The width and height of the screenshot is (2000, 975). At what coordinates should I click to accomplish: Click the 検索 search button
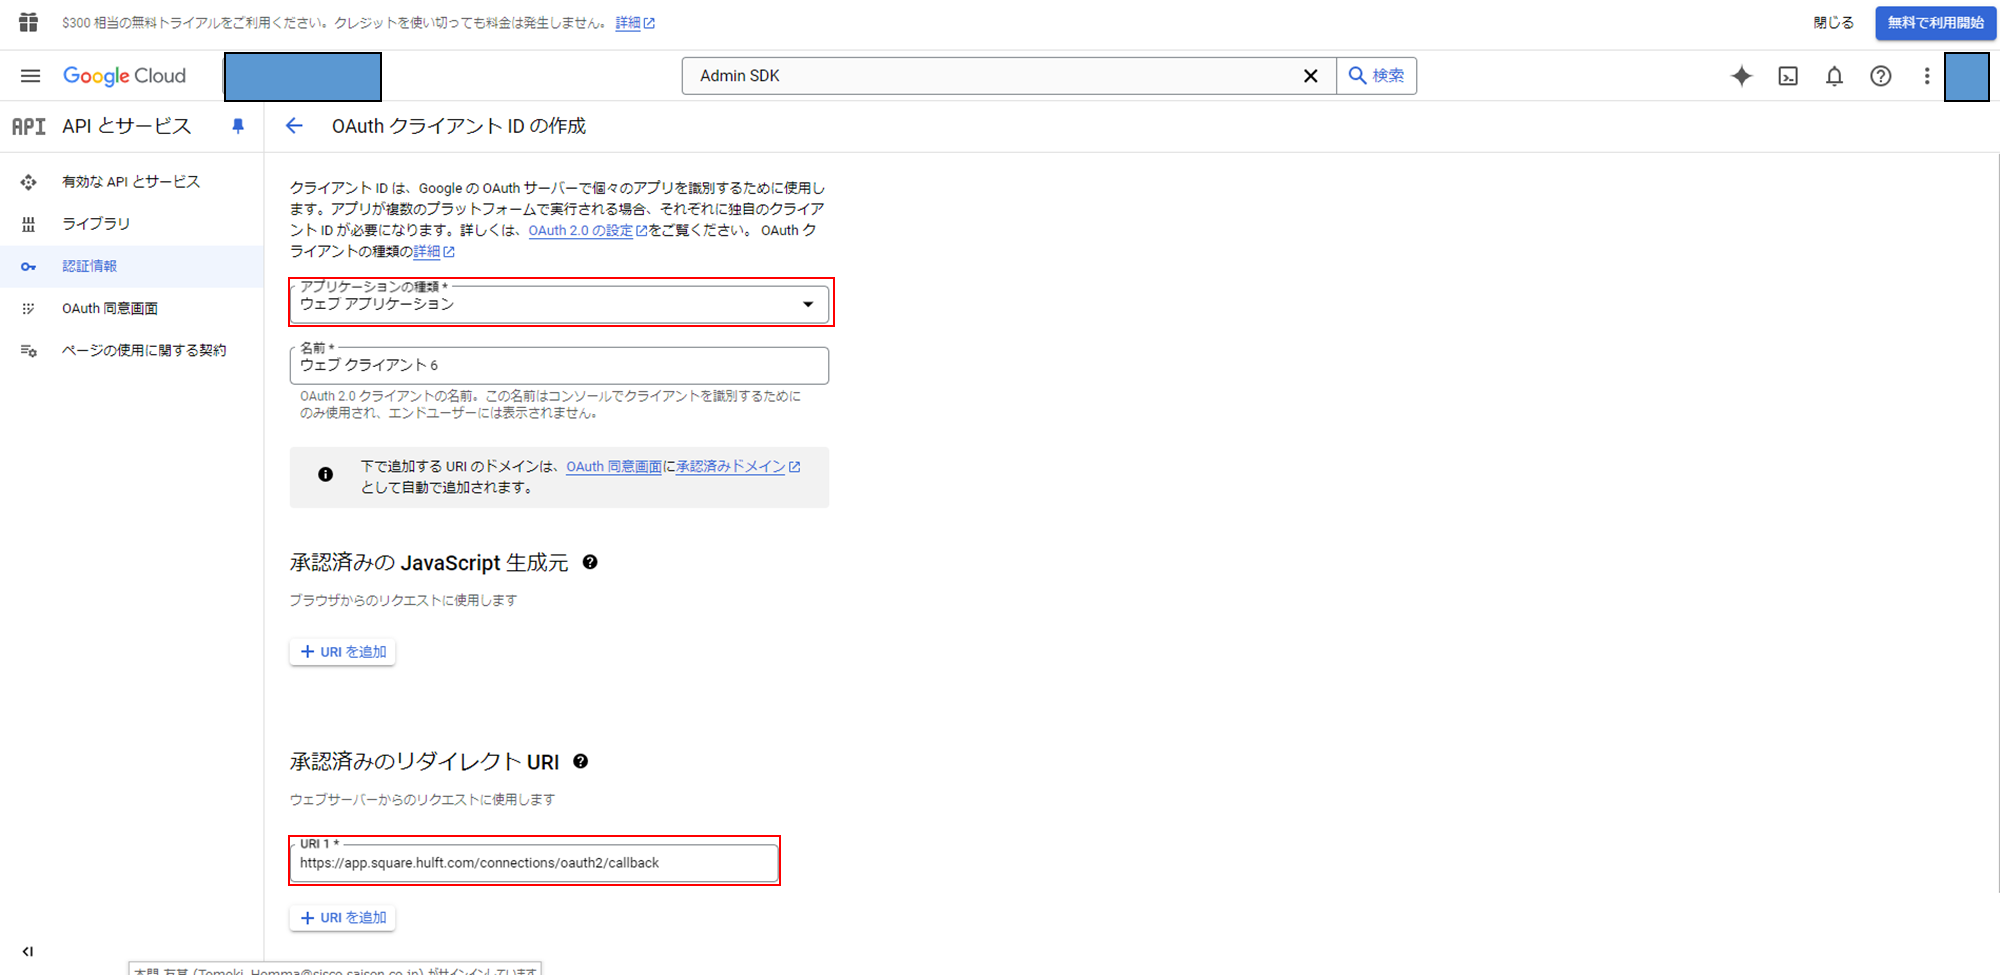tap(1377, 76)
